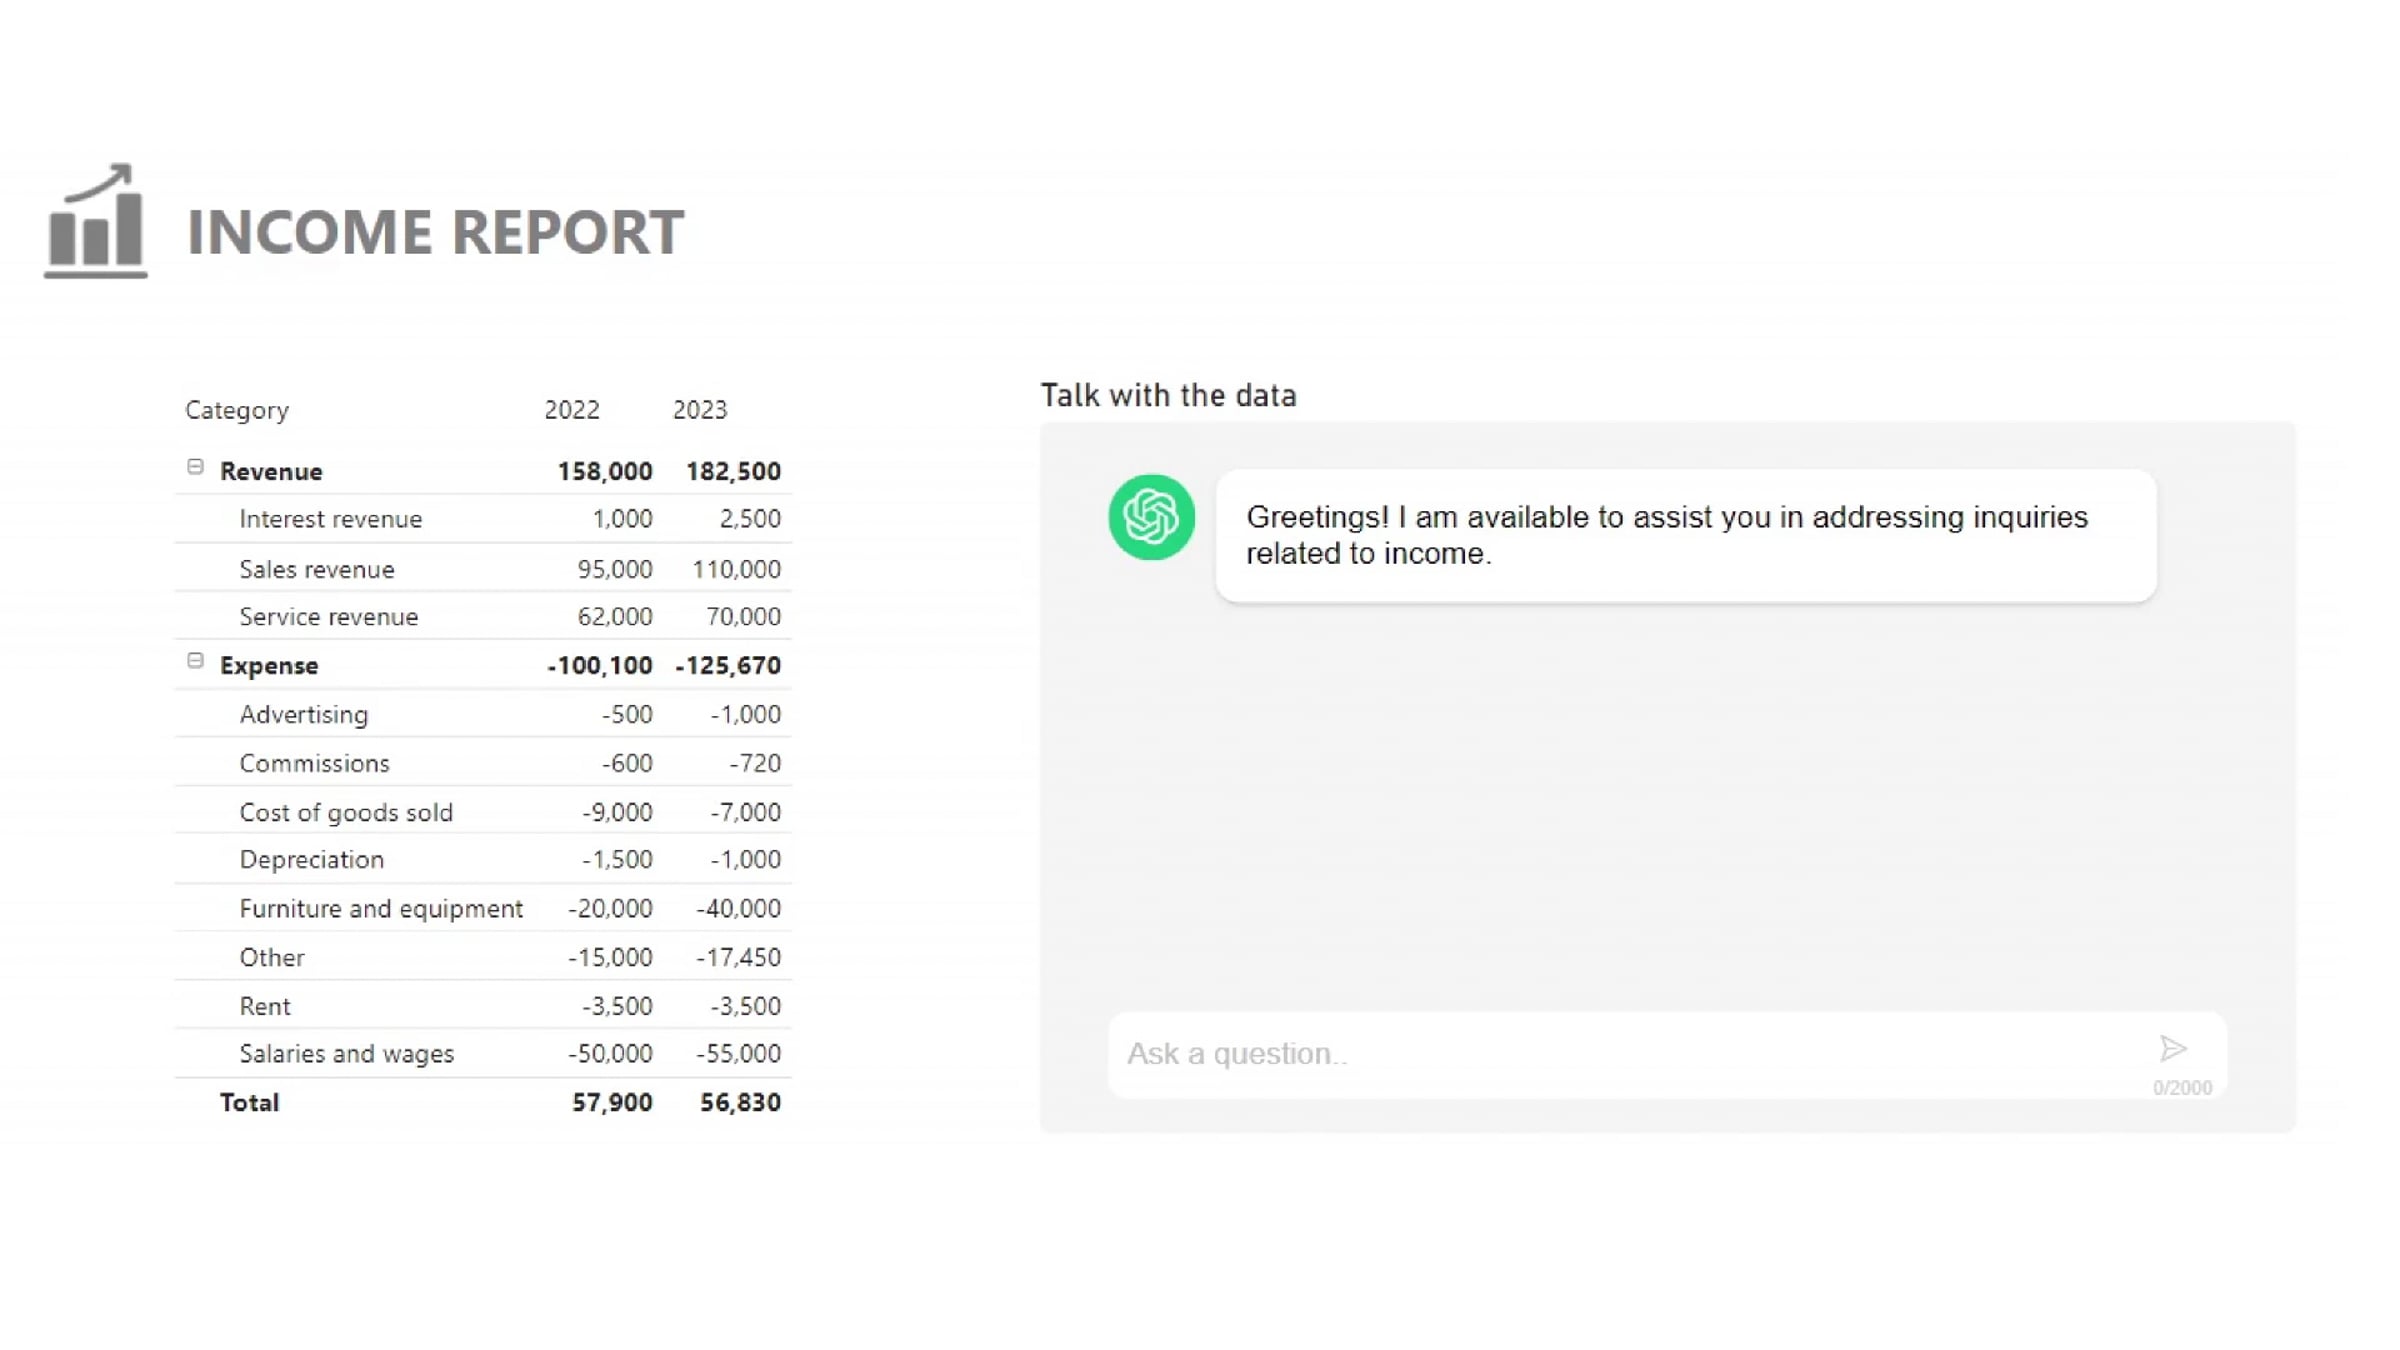The width and height of the screenshot is (2400, 1350).
Task: Click the INCOME REPORT title text
Action: pos(436,232)
